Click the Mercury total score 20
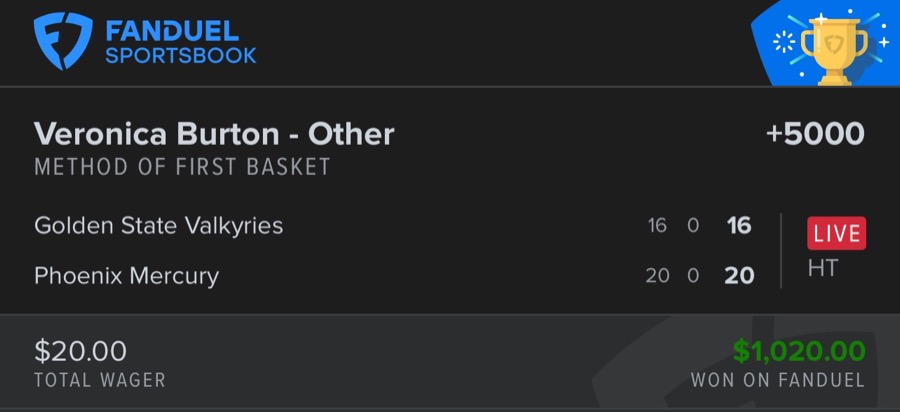This screenshot has height=412, width=900. (x=739, y=275)
